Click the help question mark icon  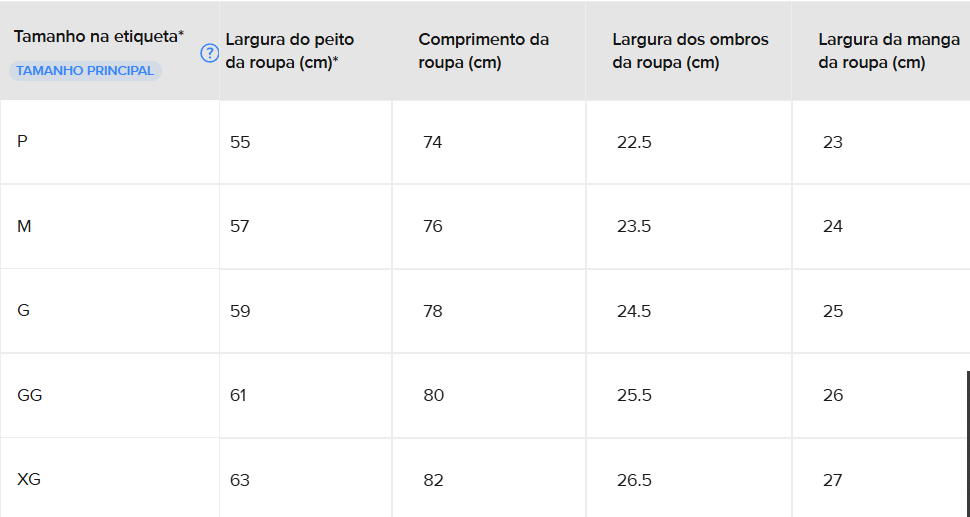coord(210,54)
